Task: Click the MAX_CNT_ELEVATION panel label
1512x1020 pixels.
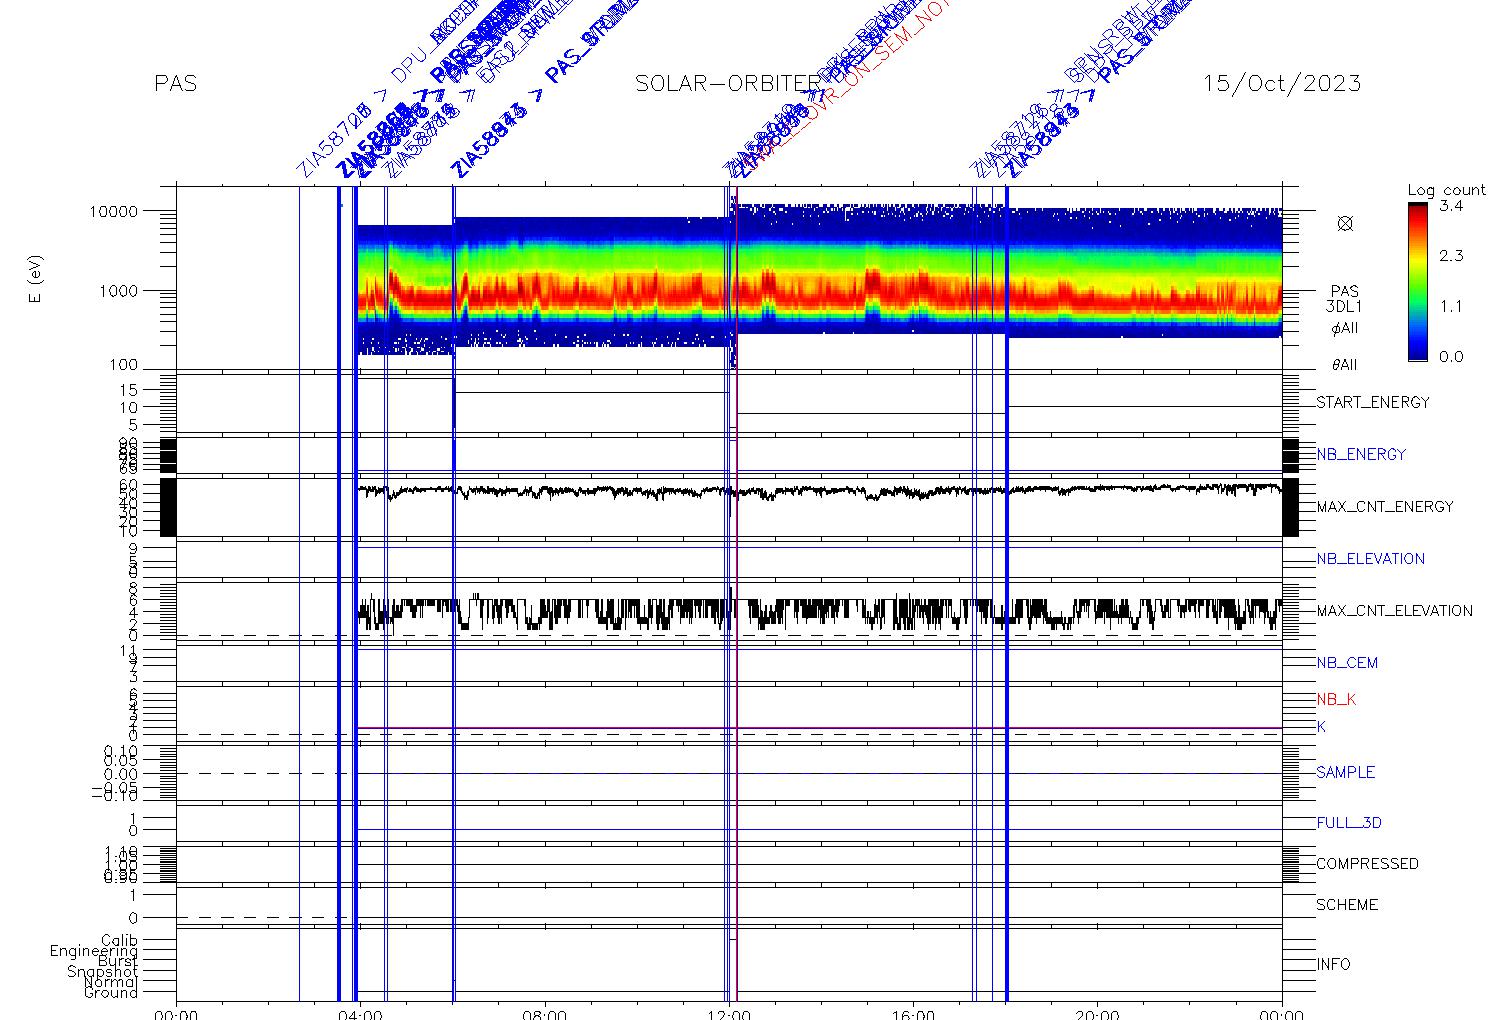Action: coord(1394,611)
